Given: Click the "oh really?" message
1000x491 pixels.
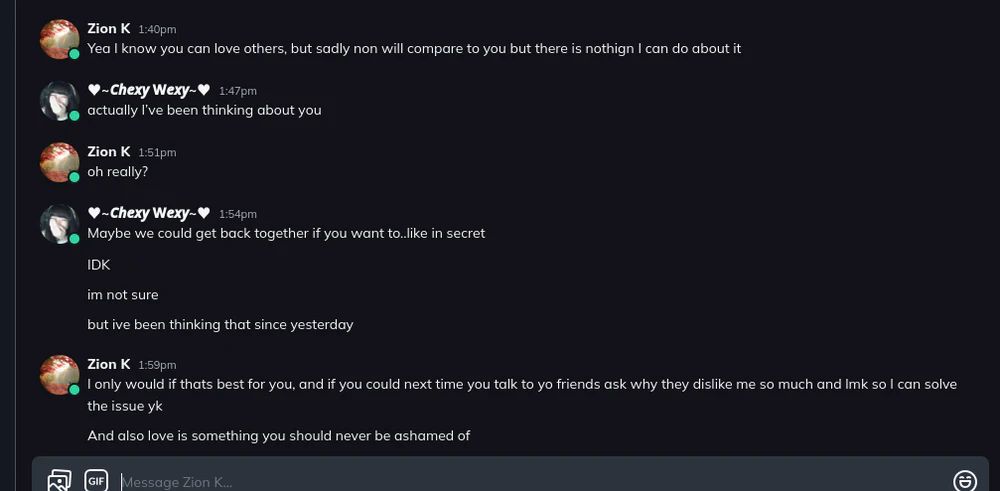Looking at the screenshot, I should coord(118,172).
